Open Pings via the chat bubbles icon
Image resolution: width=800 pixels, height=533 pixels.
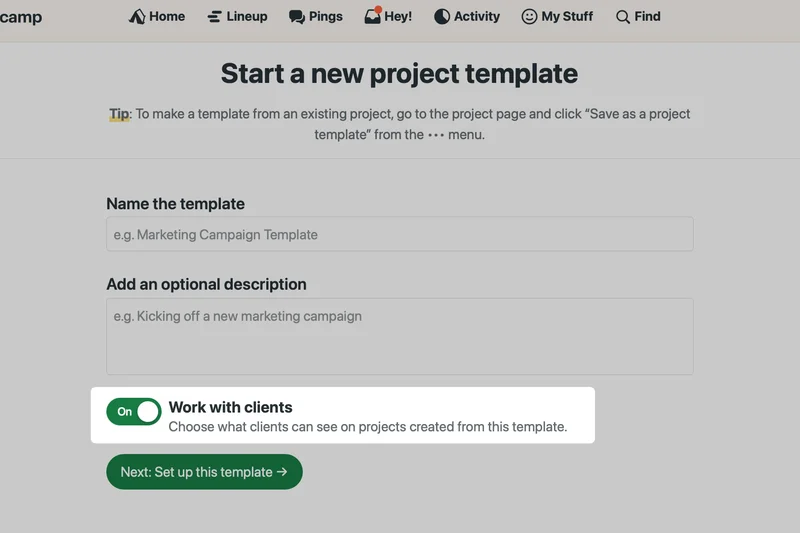(x=297, y=17)
